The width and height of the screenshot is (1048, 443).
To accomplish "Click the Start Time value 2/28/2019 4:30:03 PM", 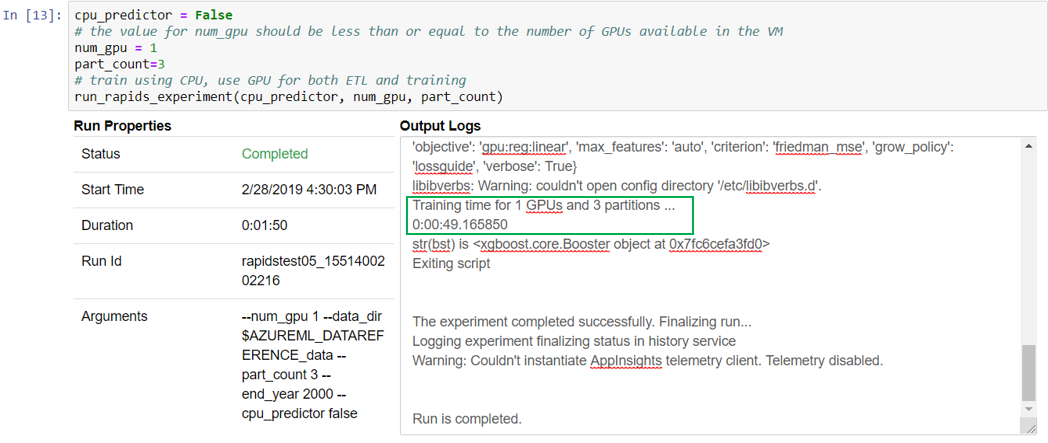I will point(309,190).
